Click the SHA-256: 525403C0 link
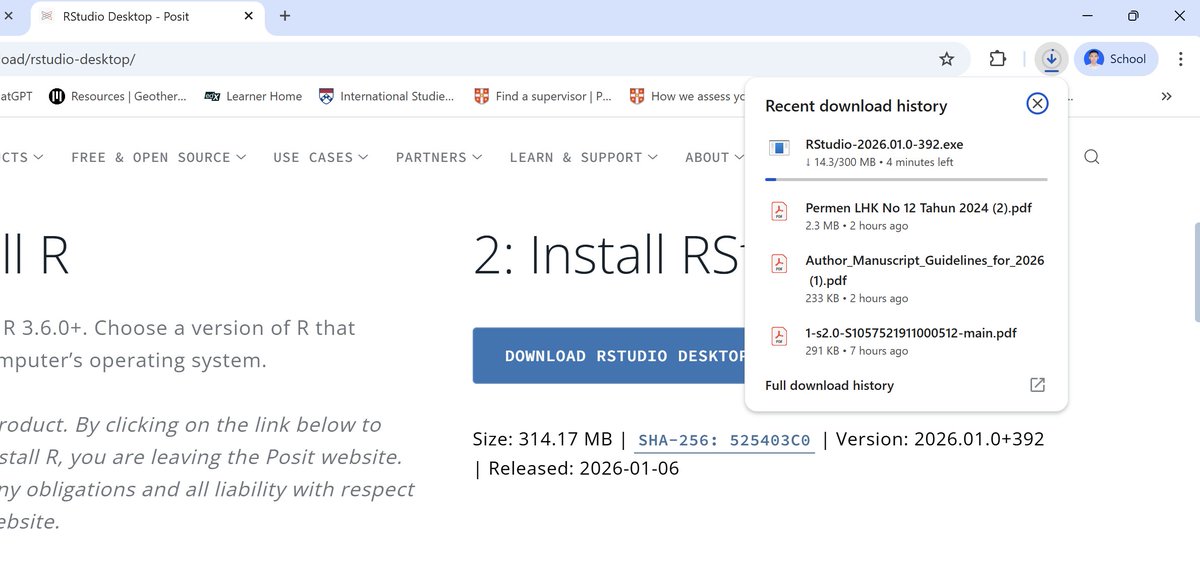 pyautogui.click(x=724, y=439)
